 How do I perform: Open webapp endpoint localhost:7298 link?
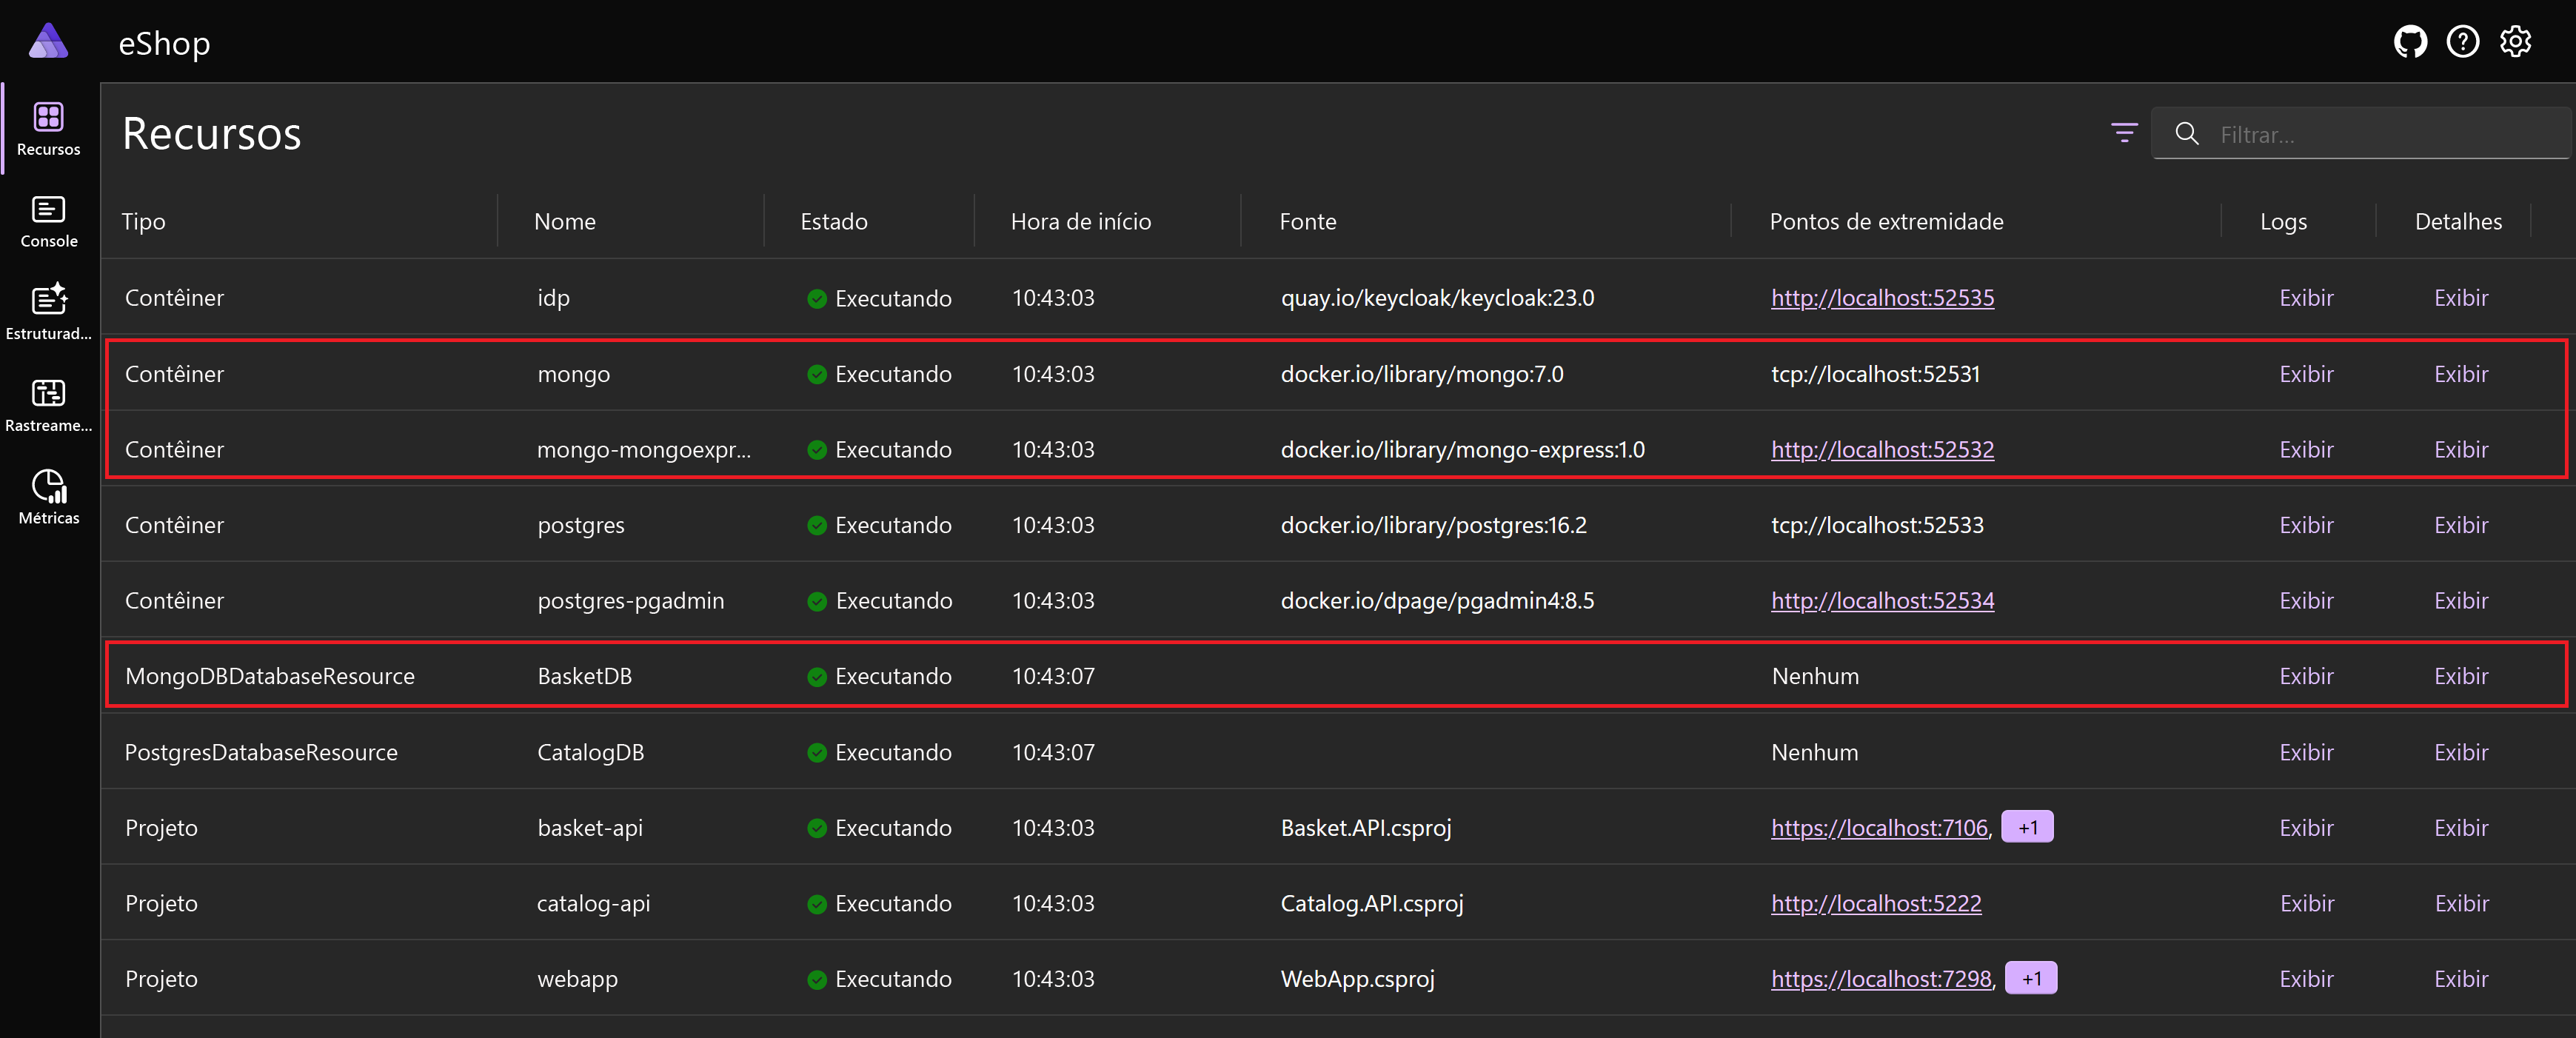pyautogui.click(x=1881, y=979)
